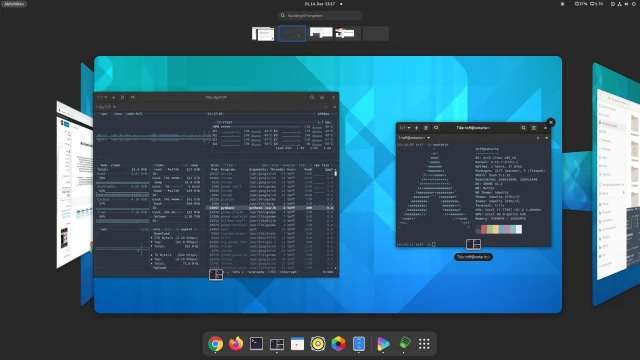Click search icon in the neofetch Tilix window
This screenshot has height=360, width=640.
pyautogui.click(x=524, y=128)
